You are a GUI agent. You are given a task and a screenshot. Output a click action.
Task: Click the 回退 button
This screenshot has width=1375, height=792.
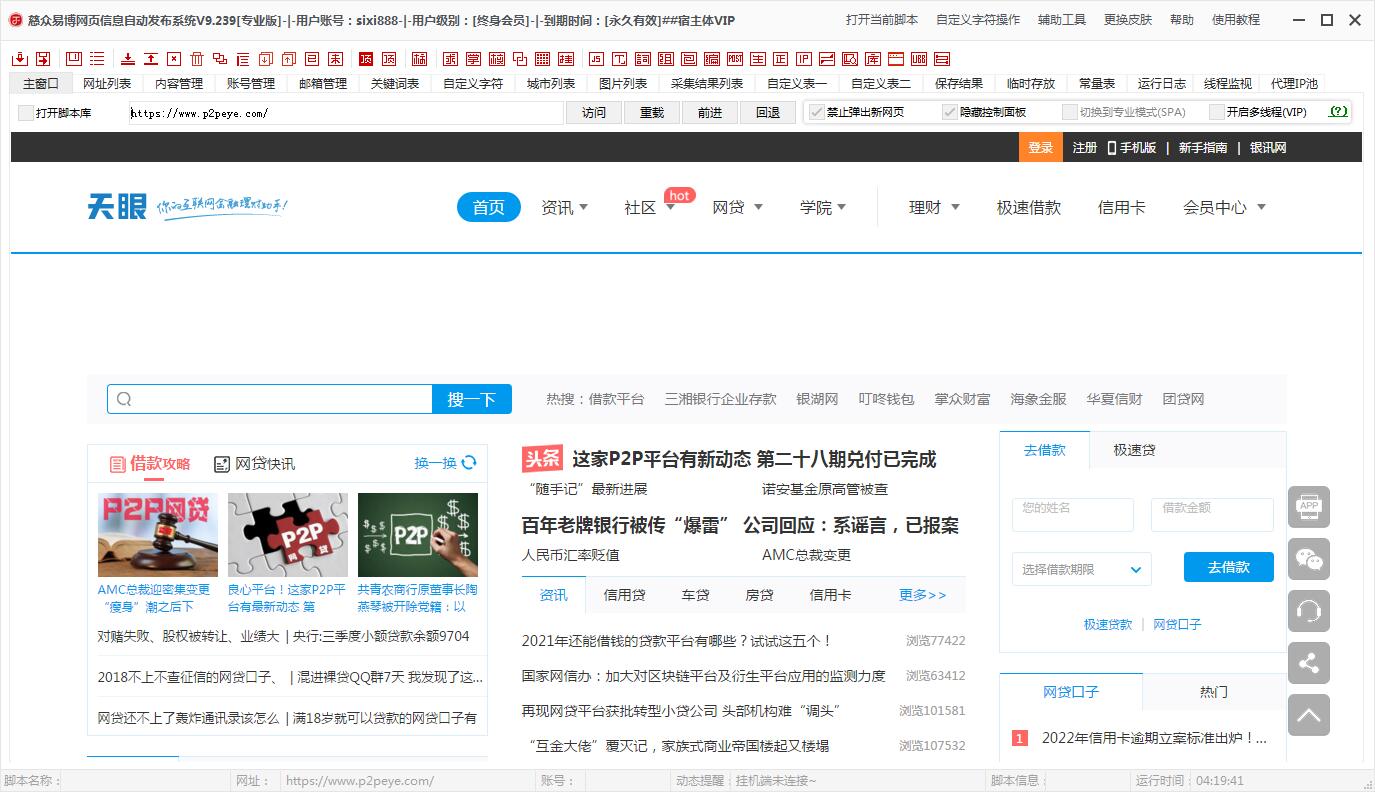point(768,112)
